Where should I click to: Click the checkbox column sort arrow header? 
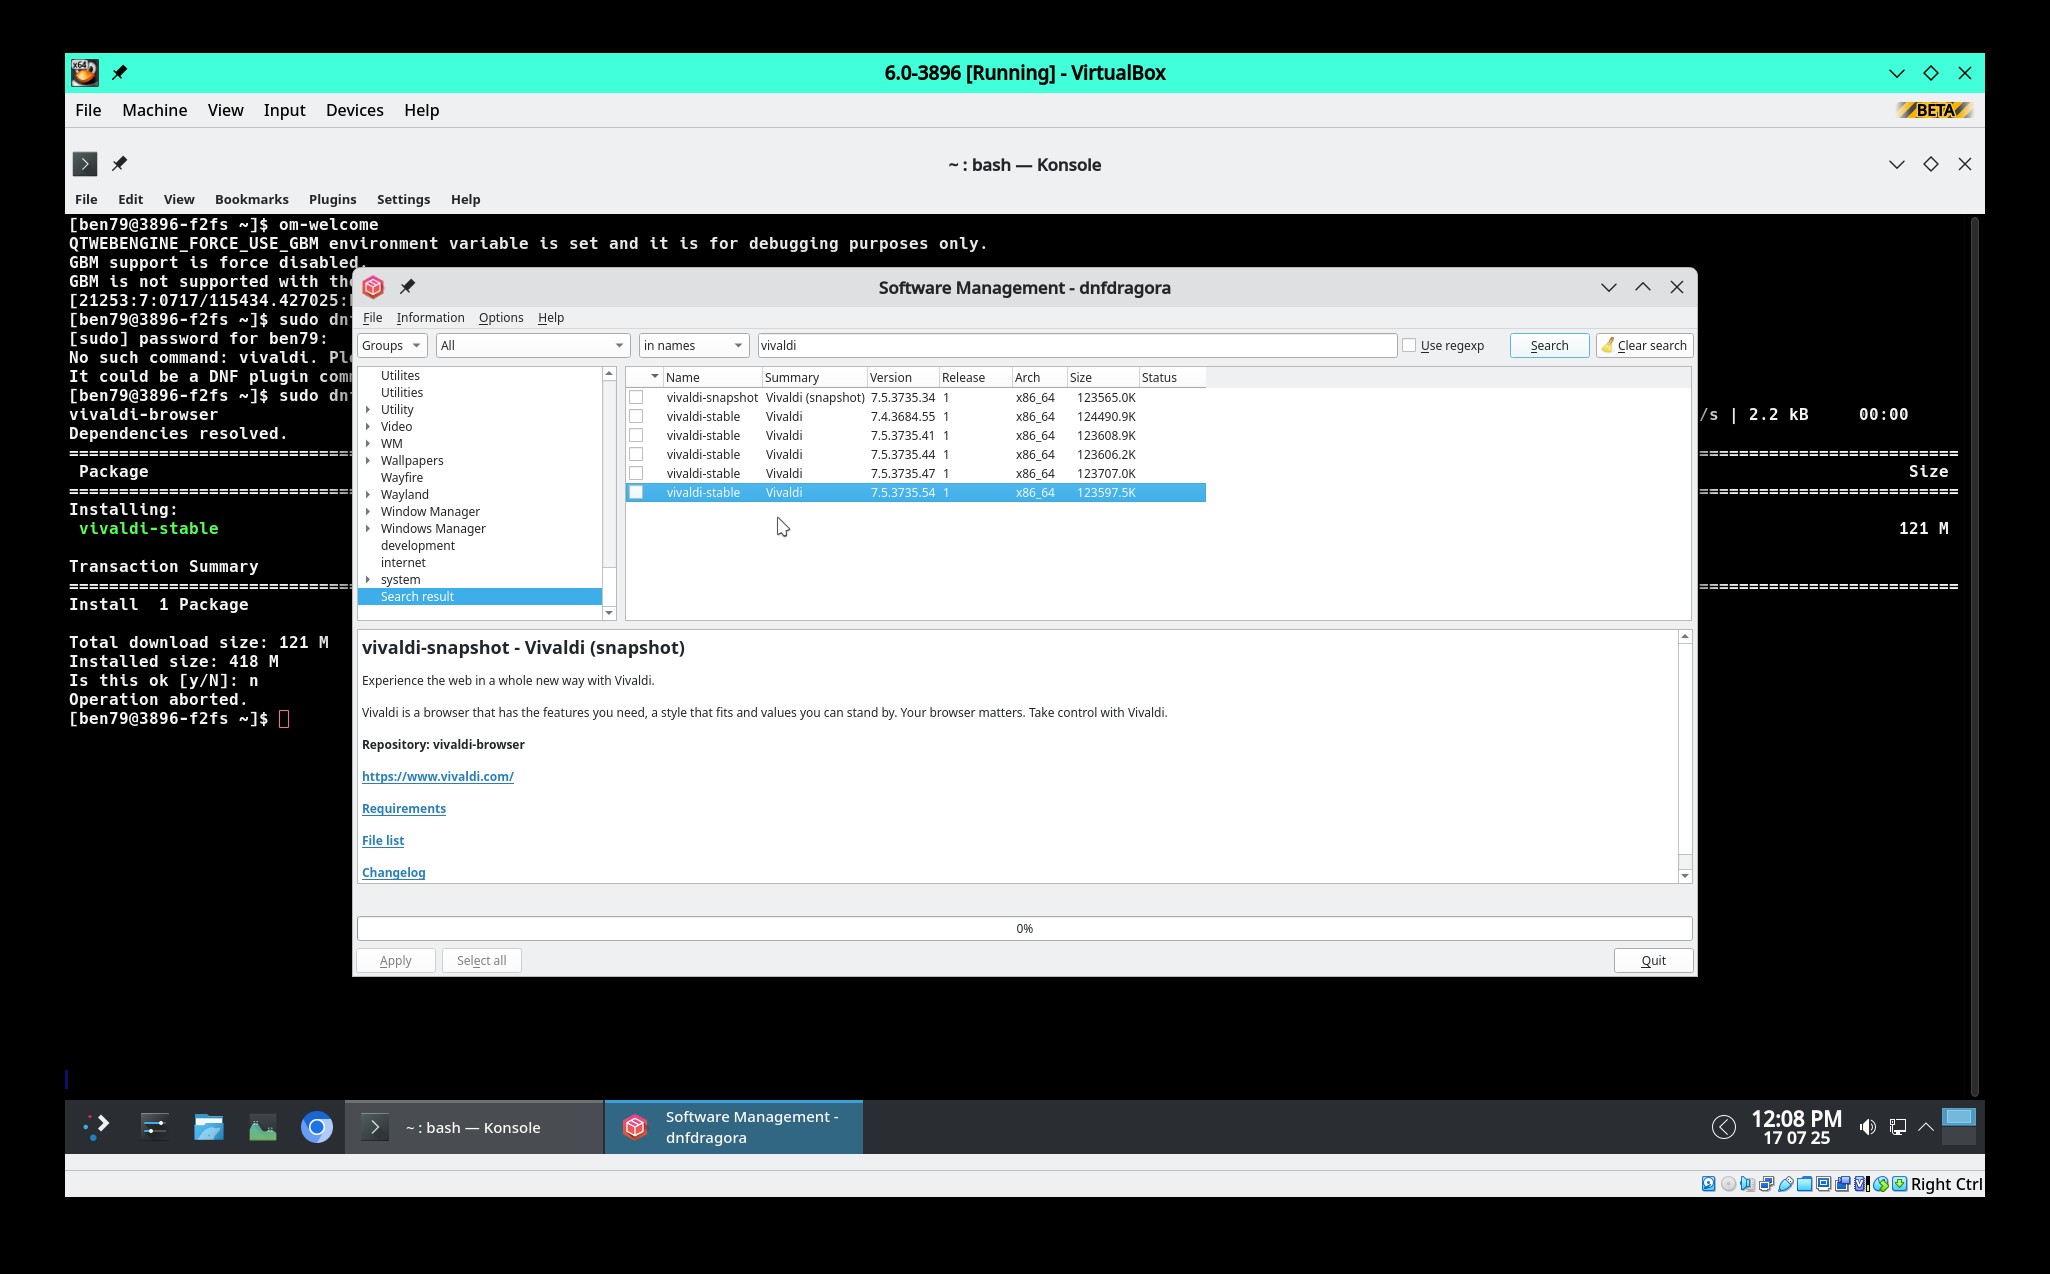[655, 377]
